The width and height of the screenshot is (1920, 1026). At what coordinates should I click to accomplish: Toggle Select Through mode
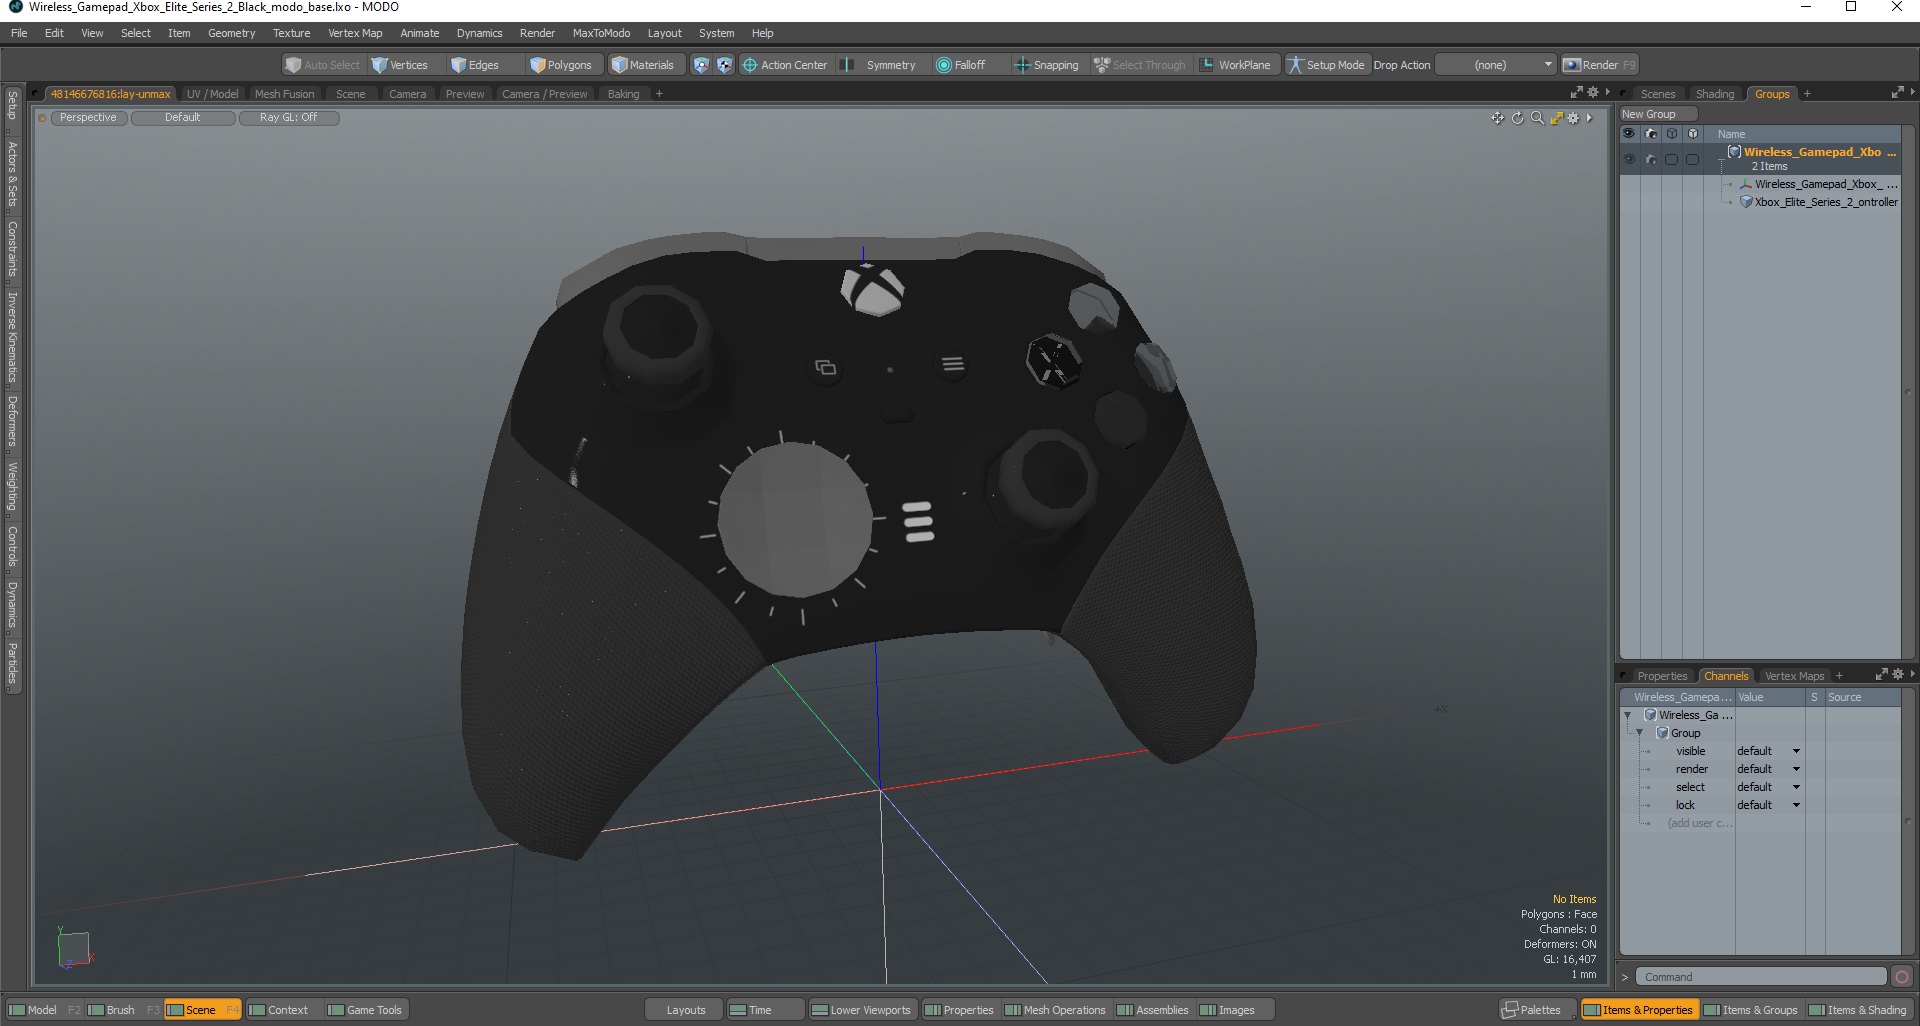click(x=1140, y=65)
